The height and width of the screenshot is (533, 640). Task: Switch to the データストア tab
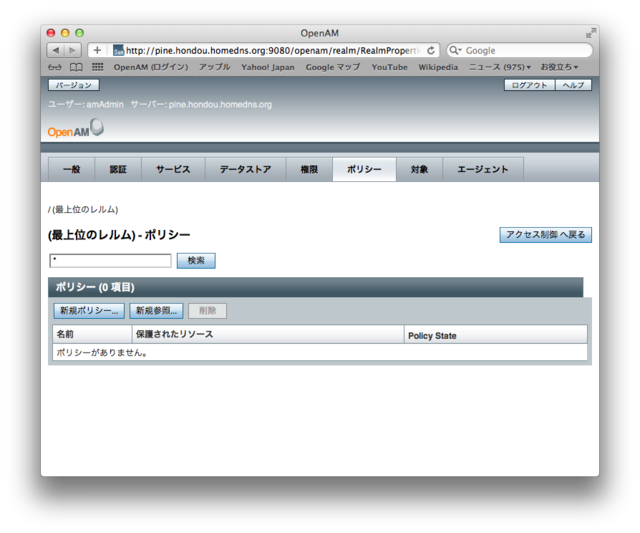(245, 170)
